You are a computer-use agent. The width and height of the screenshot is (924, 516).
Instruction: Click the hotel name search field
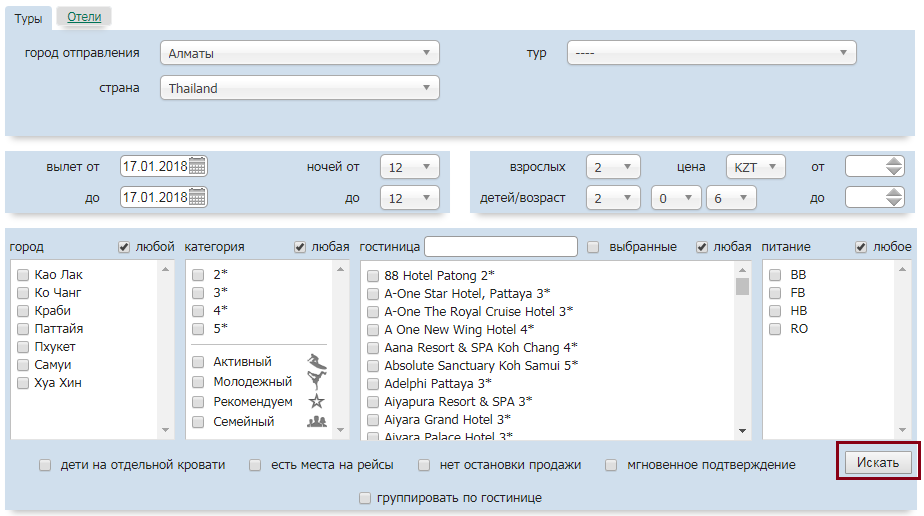501,247
